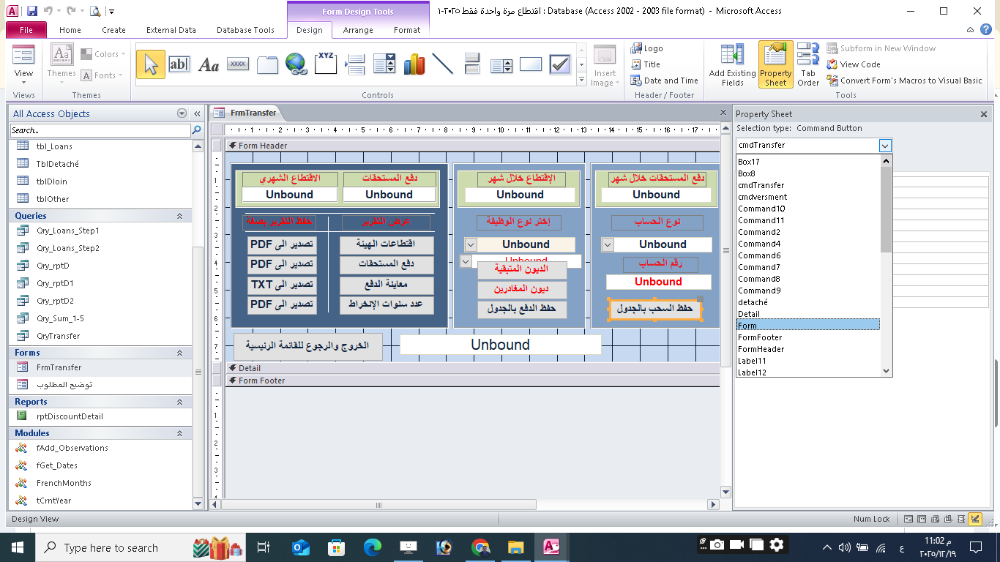Toggle the Property Sheet pane button
The width and height of the screenshot is (1000, 562).
pyautogui.click(x=775, y=66)
